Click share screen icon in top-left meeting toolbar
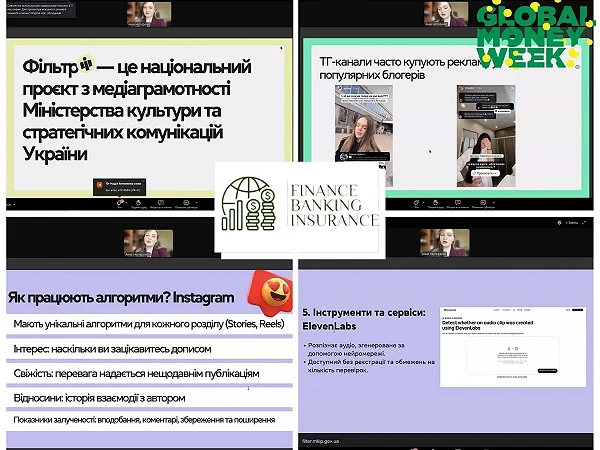600x450 pixels. [186, 203]
